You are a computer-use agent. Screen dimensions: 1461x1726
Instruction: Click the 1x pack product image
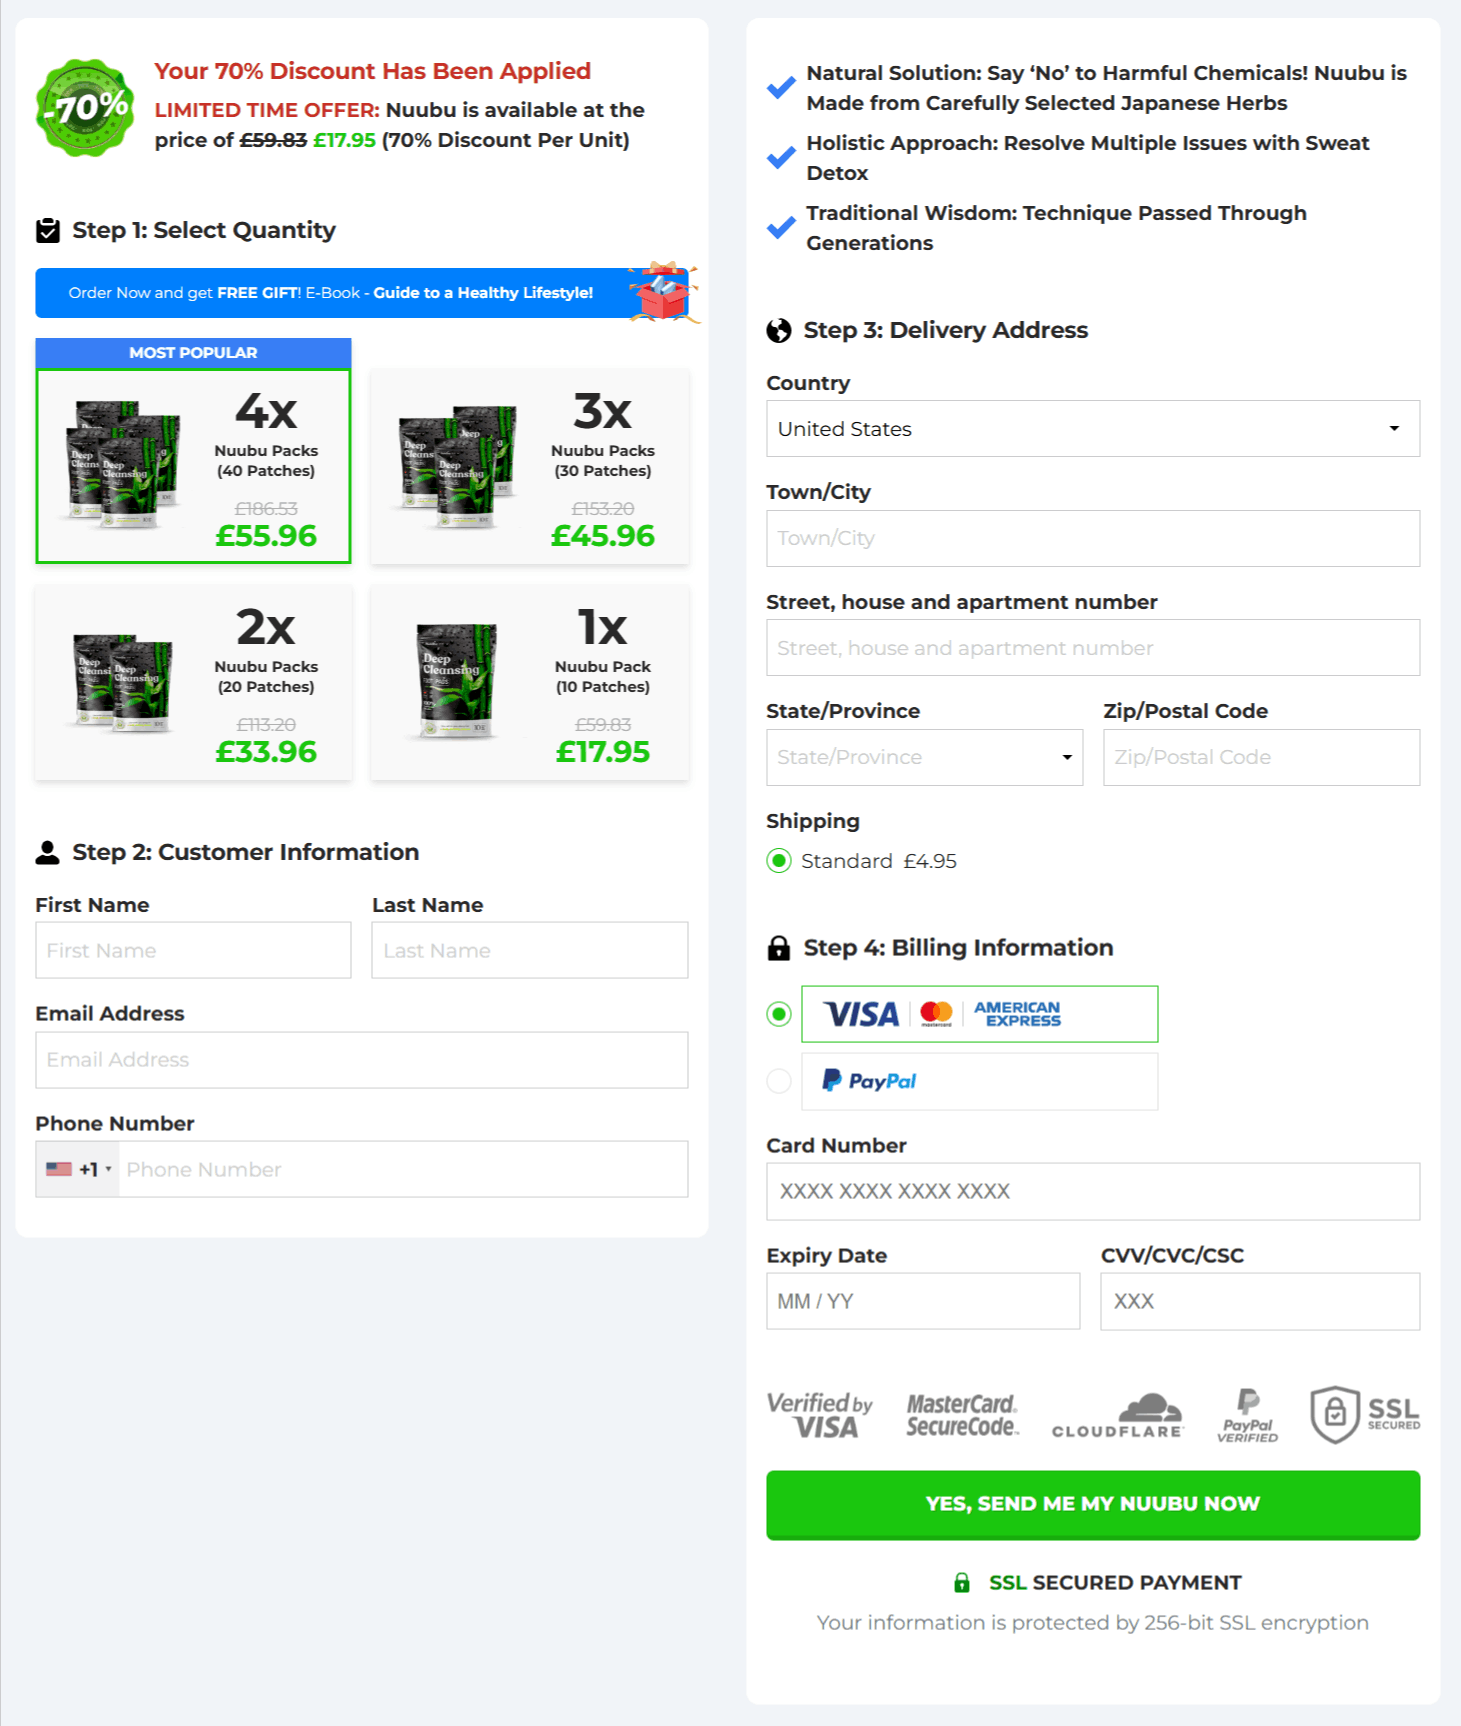pos(456,681)
